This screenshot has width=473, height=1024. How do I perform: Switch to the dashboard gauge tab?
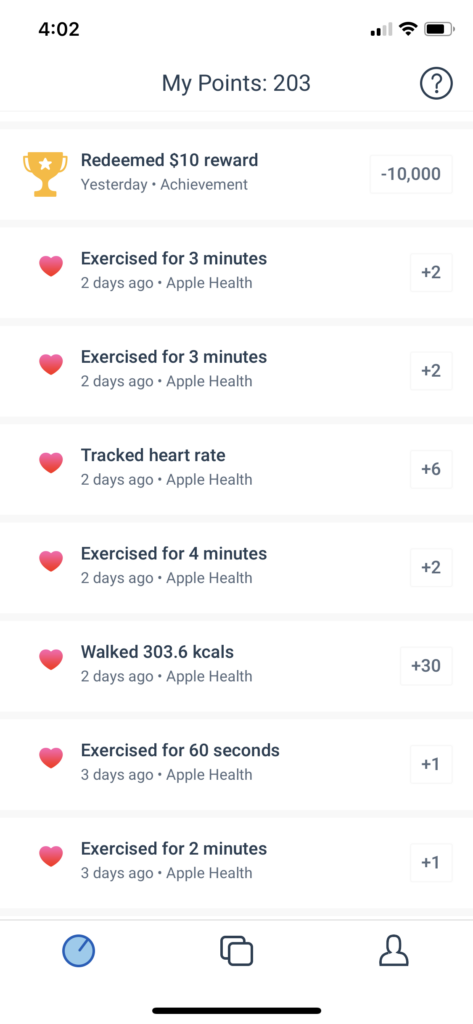click(x=78, y=950)
